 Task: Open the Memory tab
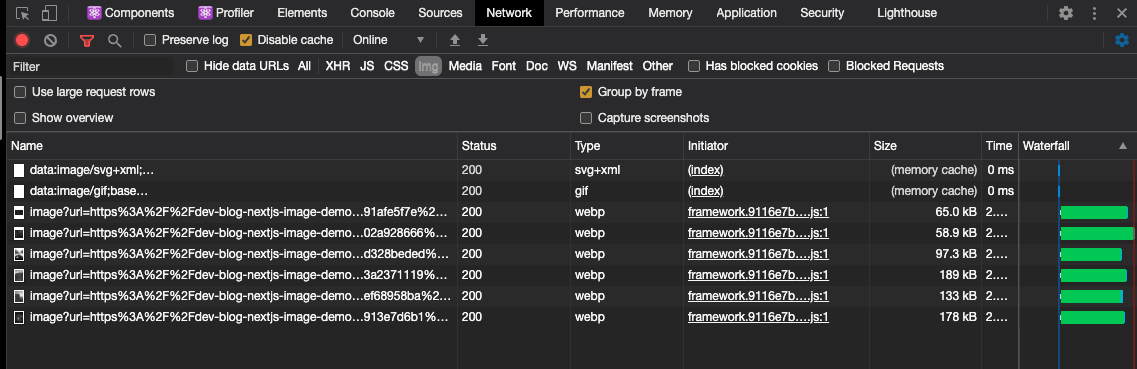pos(670,13)
